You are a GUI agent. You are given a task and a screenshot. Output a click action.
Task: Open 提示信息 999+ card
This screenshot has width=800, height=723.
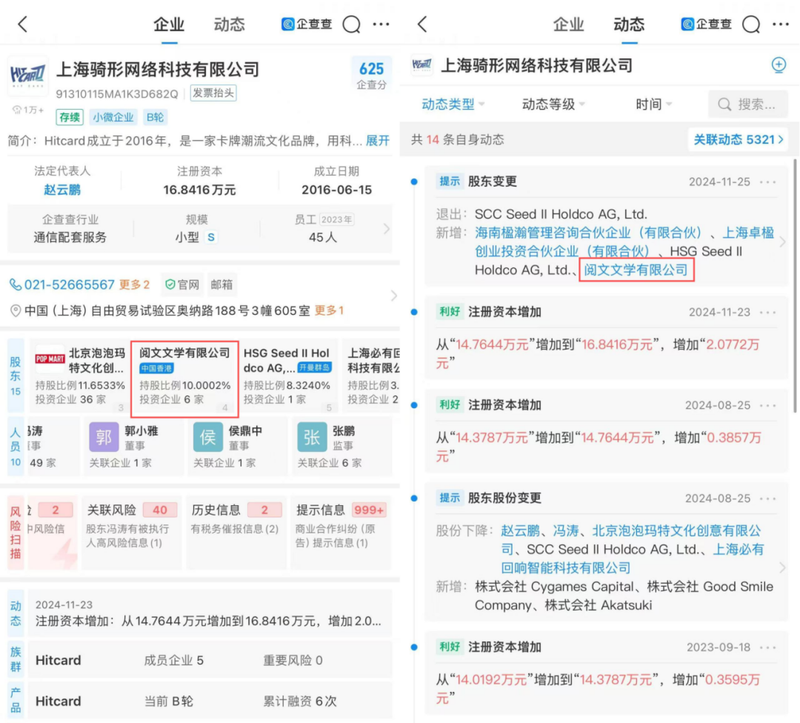coord(341,532)
